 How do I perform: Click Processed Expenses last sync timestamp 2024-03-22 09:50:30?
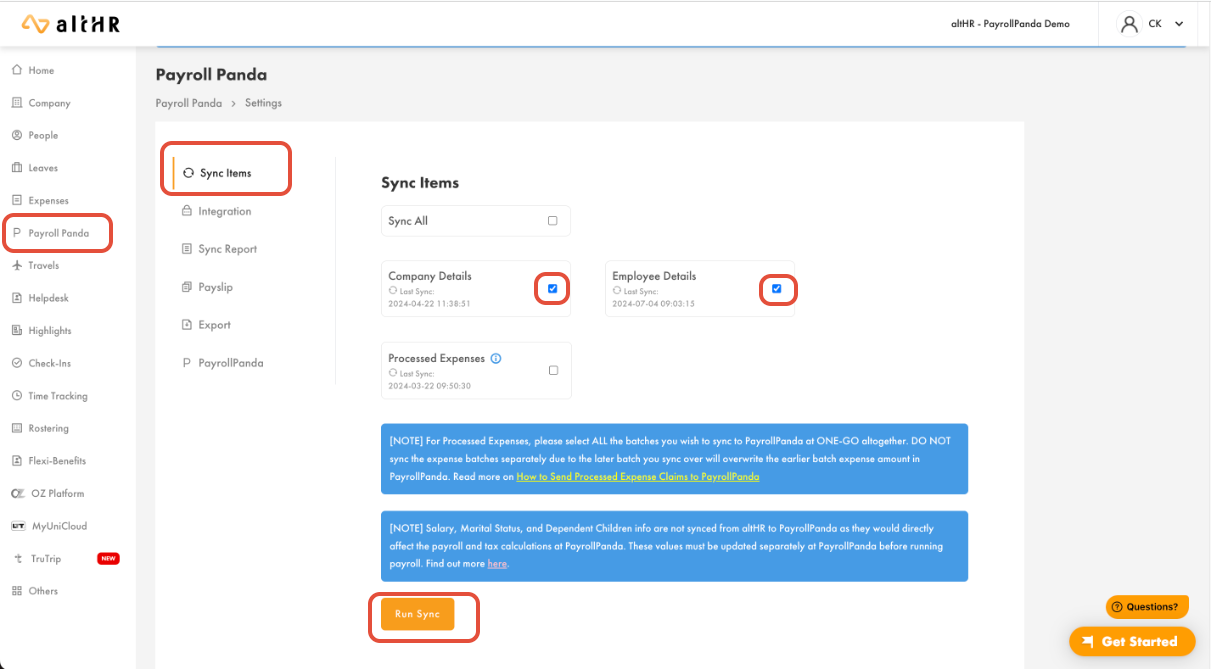429,385
